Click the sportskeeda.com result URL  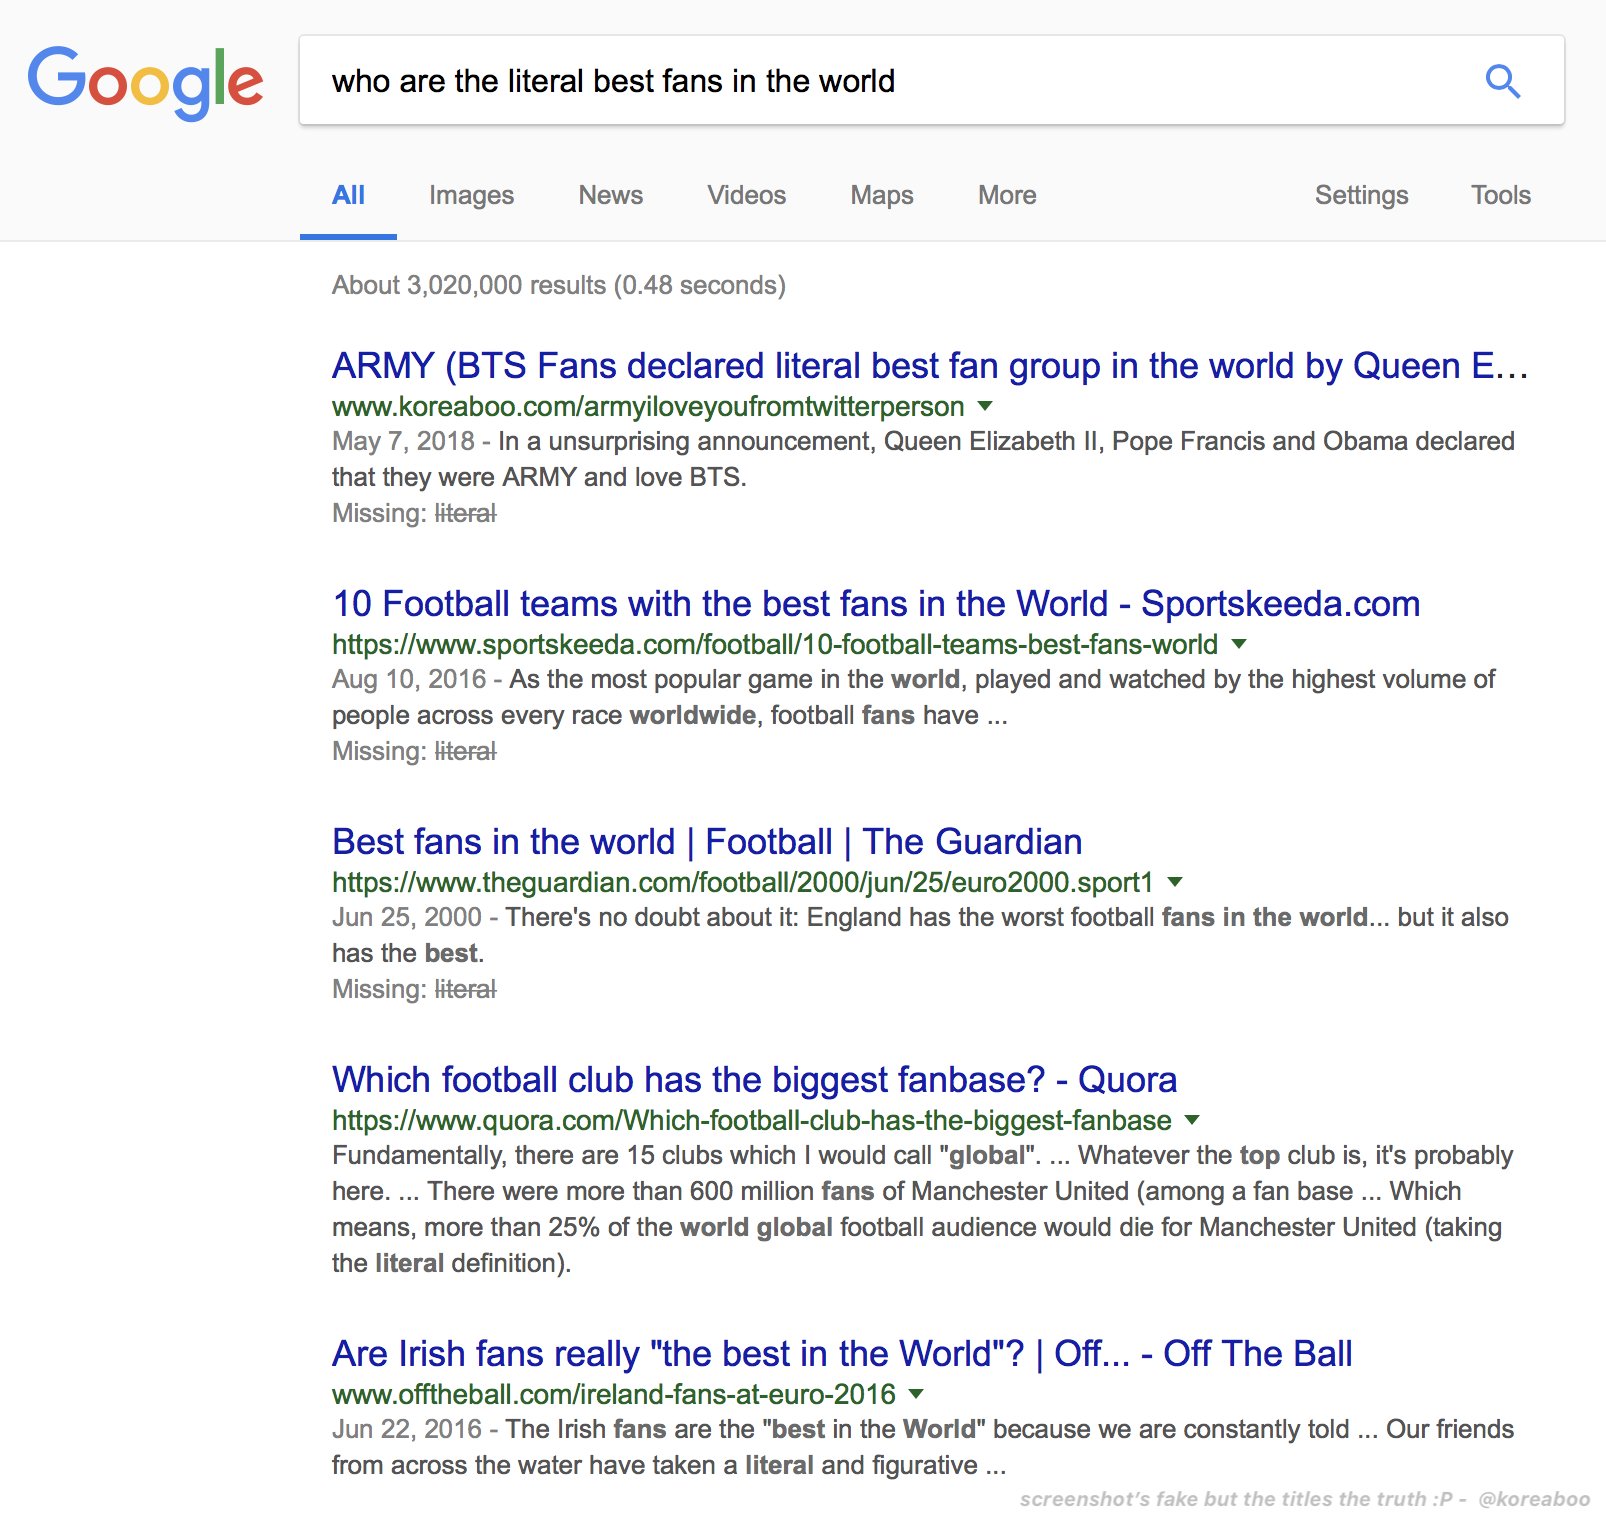point(775,645)
